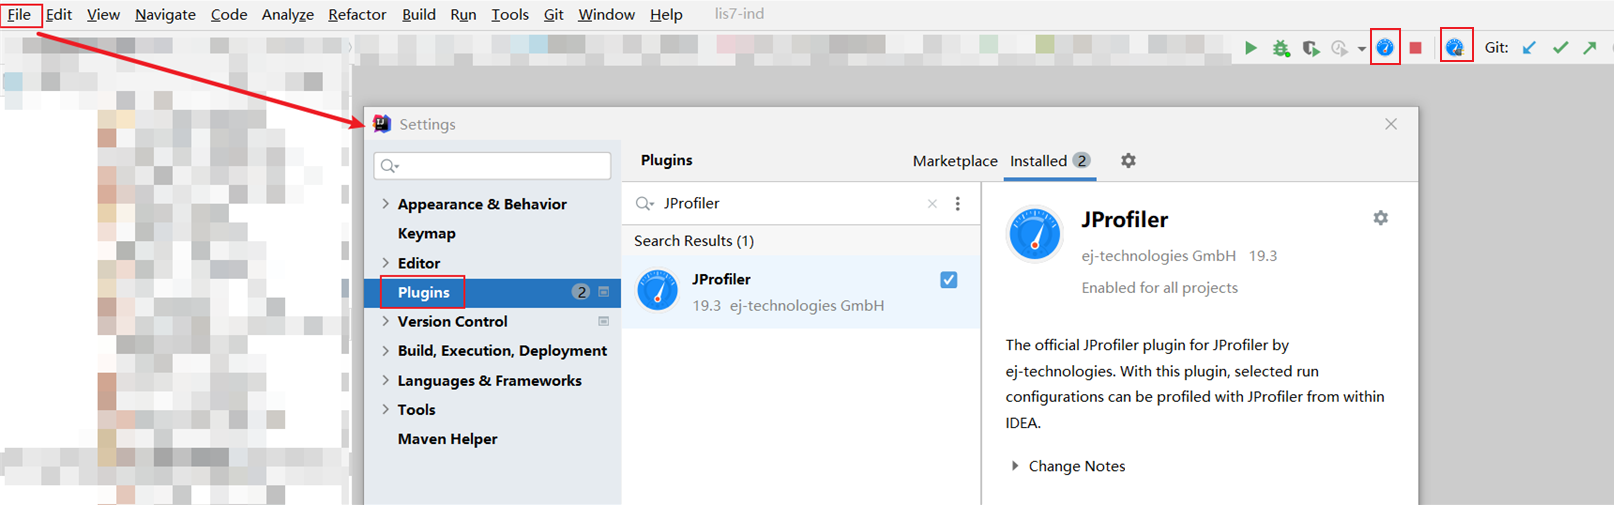Push commits with green Git arrow
This screenshot has width=1614, height=522.
click(x=1590, y=48)
